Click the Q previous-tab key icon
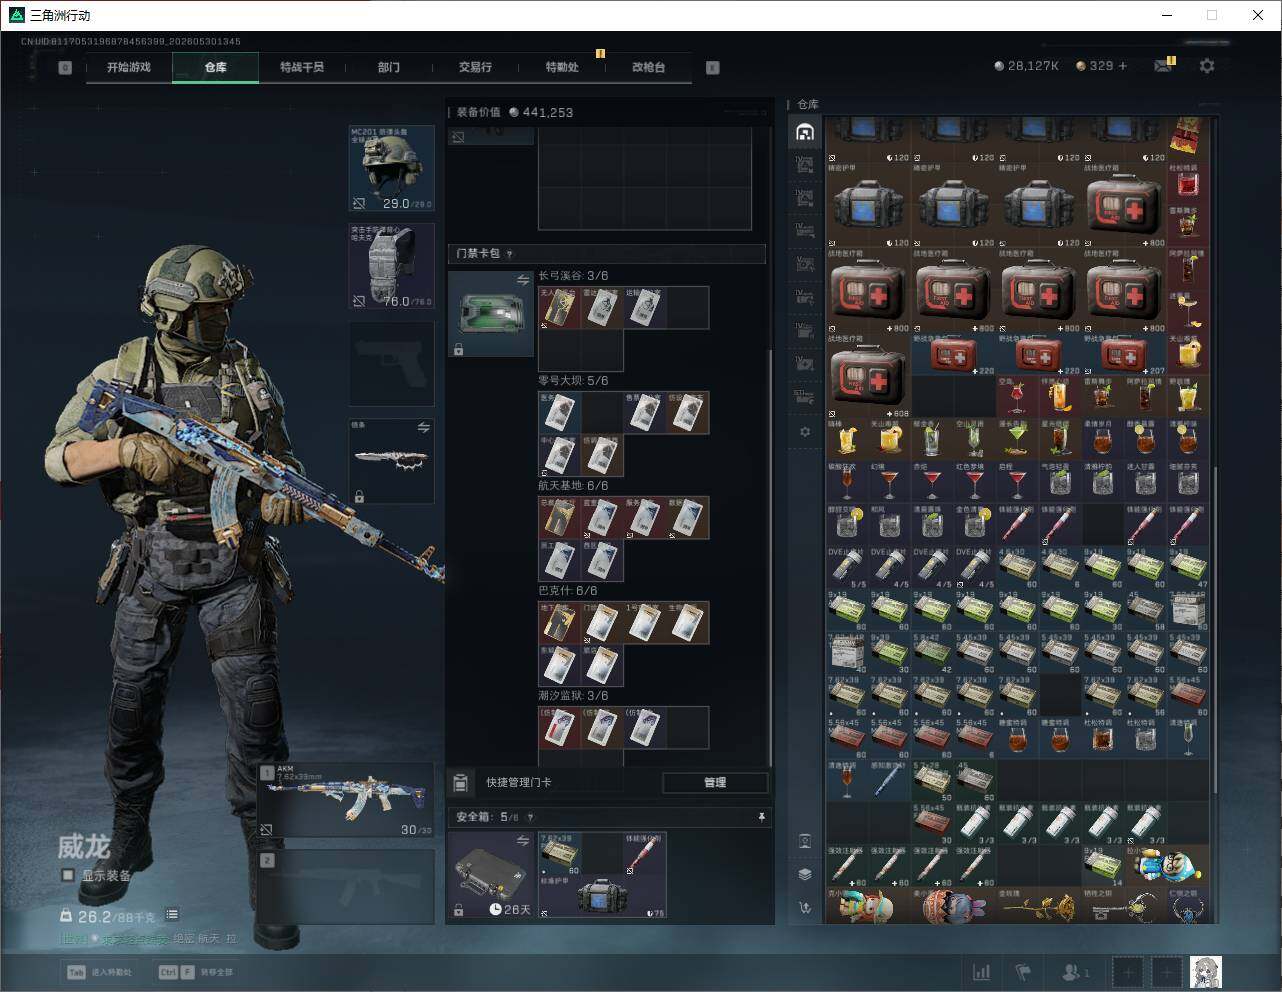 click(65, 68)
